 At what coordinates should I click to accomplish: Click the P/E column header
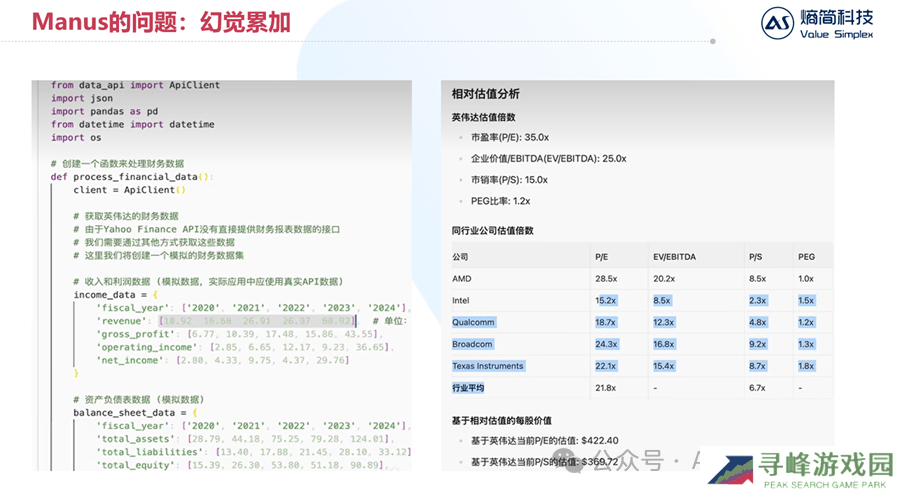pyautogui.click(x=602, y=257)
